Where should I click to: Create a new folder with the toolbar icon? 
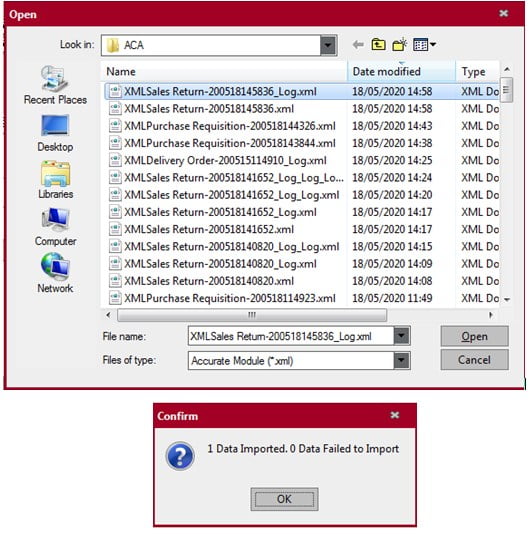pos(400,44)
